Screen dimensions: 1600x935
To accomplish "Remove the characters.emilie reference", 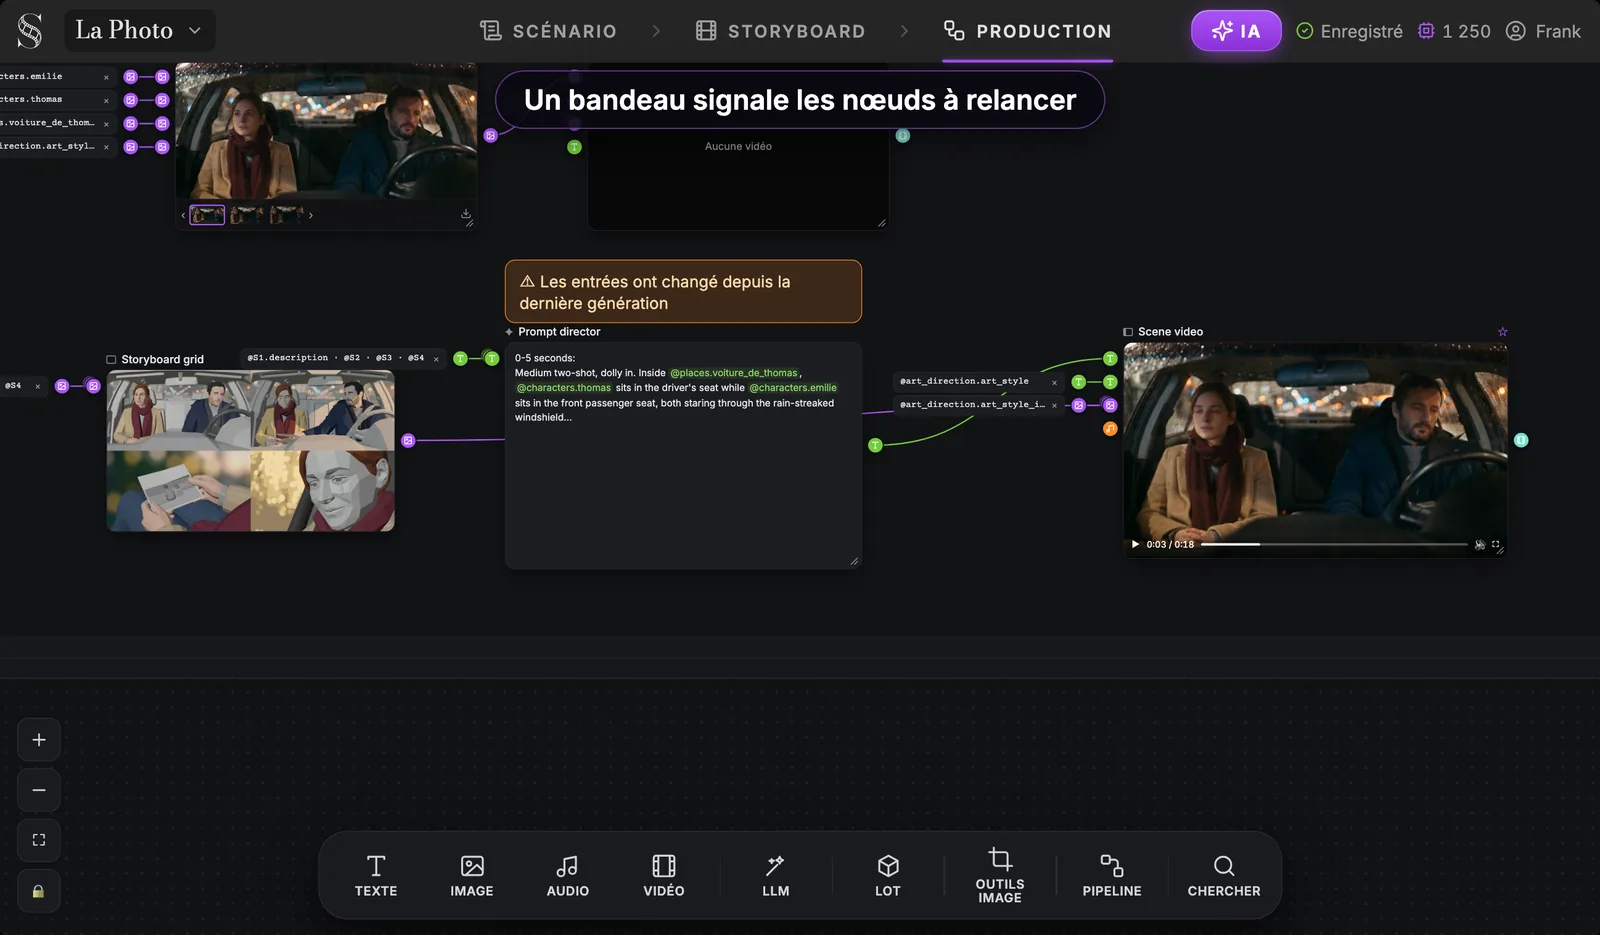I will tap(106, 77).
